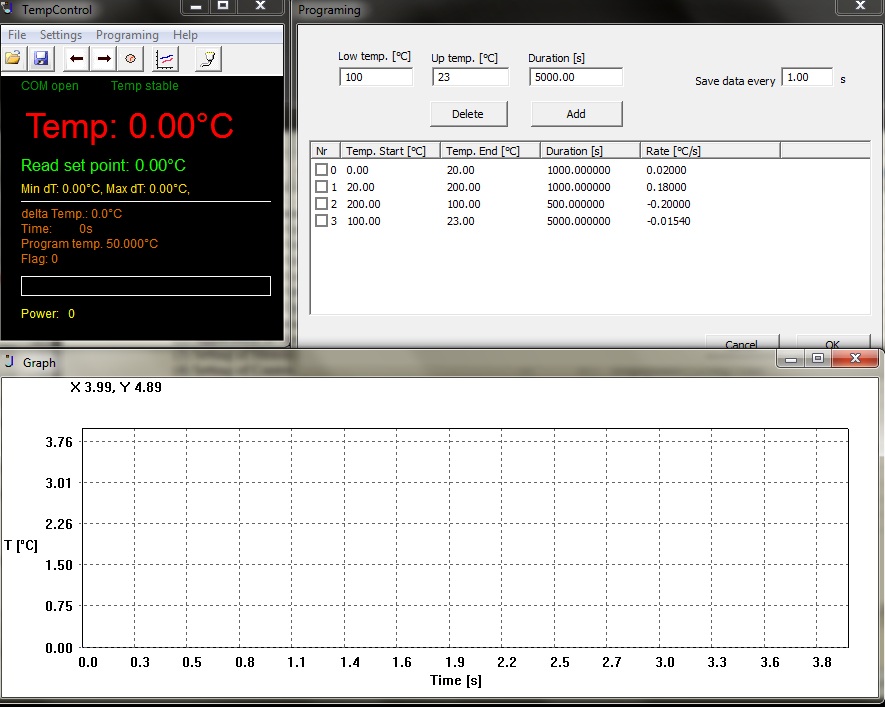885x707 pixels.
Task: Open a file with the folder icon
Action: pos(13,59)
